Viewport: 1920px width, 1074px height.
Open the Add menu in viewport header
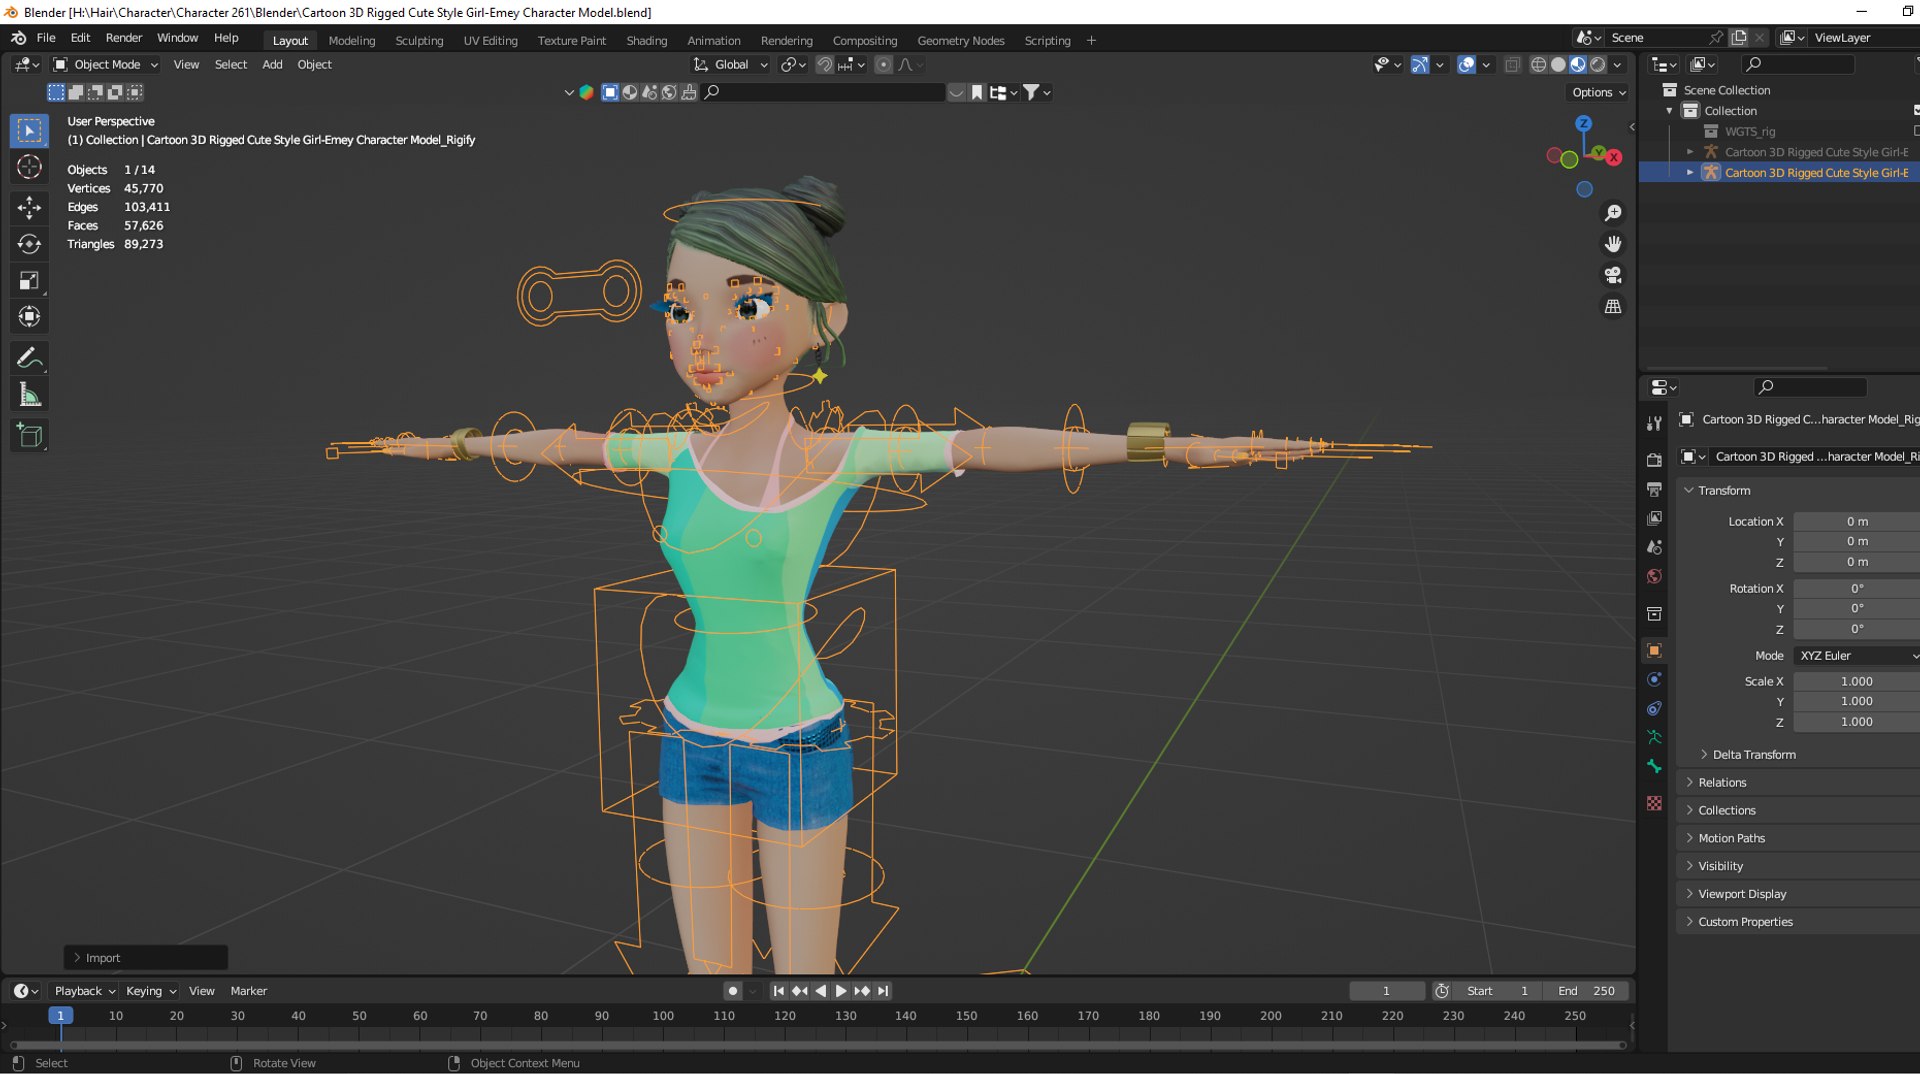pos(272,65)
